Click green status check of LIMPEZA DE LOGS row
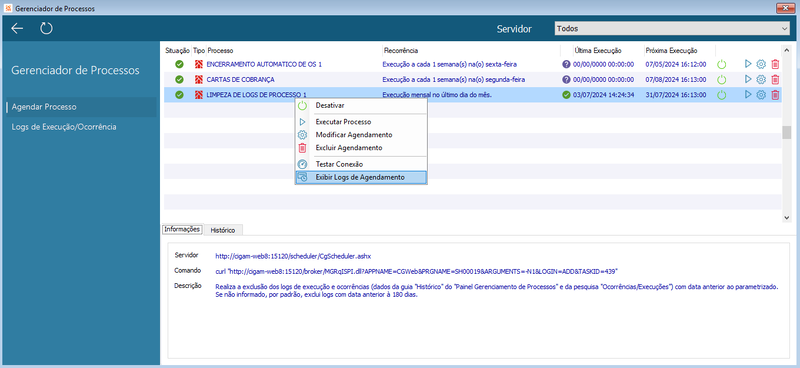This screenshot has width=800, height=368. [179, 94]
